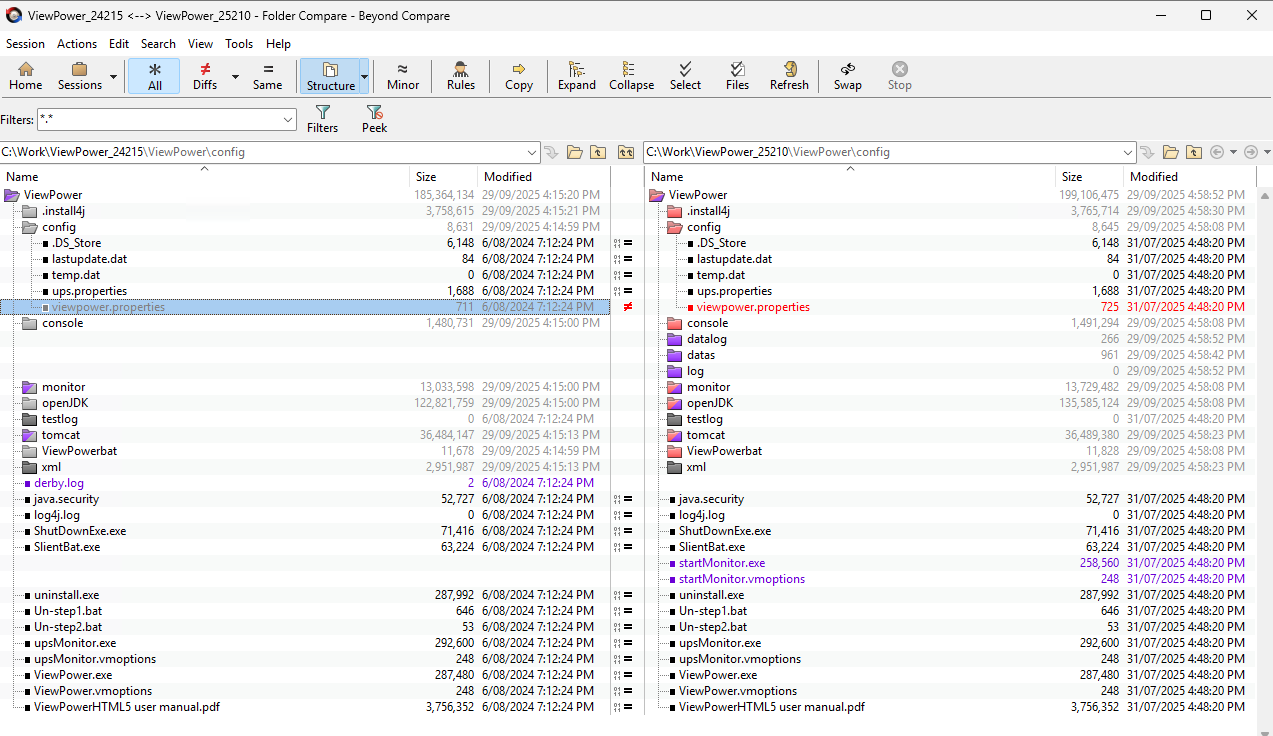This screenshot has width=1273, height=736.
Task: Open the Tools menu
Action: [x=239, y=44]
